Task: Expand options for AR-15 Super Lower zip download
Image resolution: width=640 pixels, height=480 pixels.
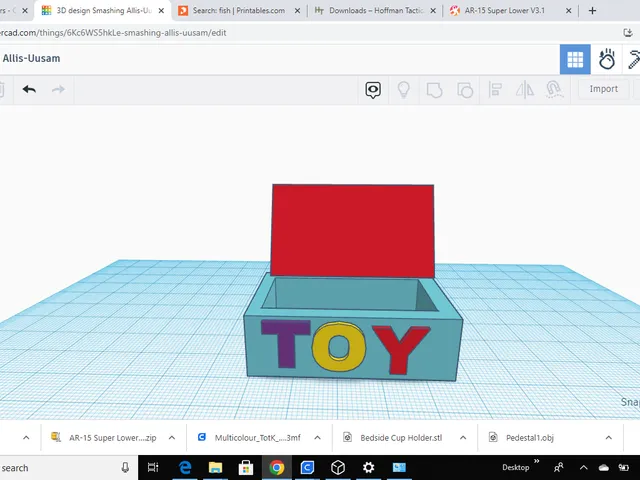Action: pyautogui.click(x=172, y=438)
